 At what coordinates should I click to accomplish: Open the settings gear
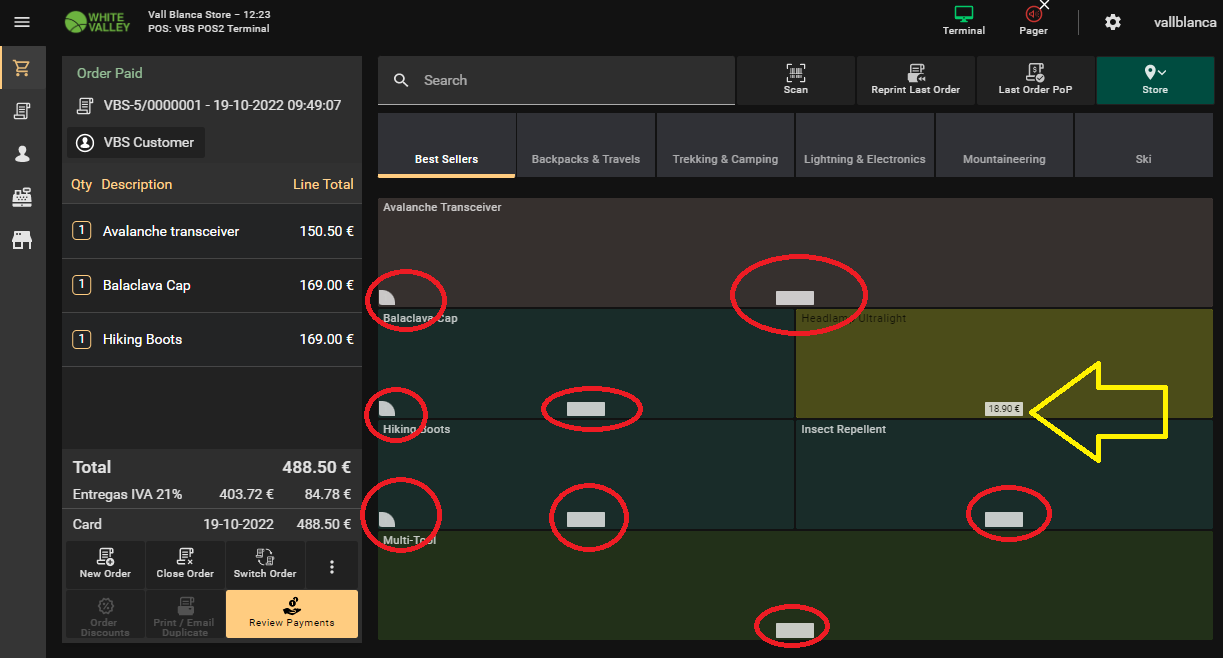(x=1112, y=22)
